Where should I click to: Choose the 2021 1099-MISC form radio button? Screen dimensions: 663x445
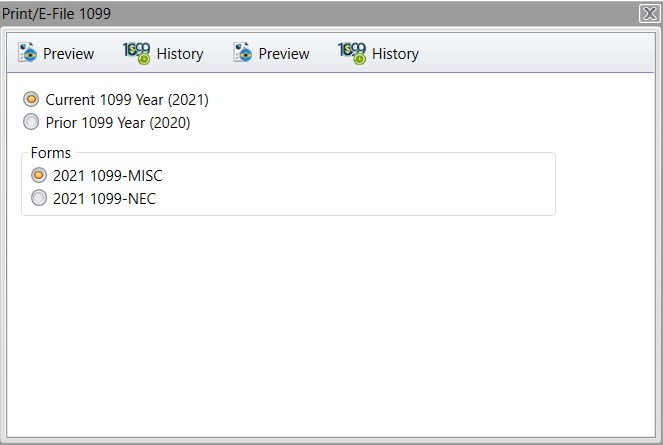tap(39, 175)
